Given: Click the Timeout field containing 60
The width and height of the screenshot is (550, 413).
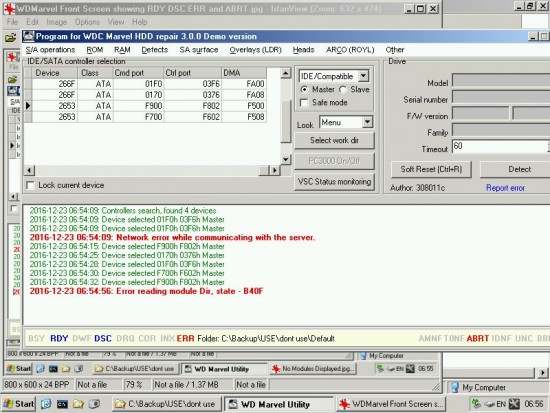Looking at the screenshot, I should point(500,146).
